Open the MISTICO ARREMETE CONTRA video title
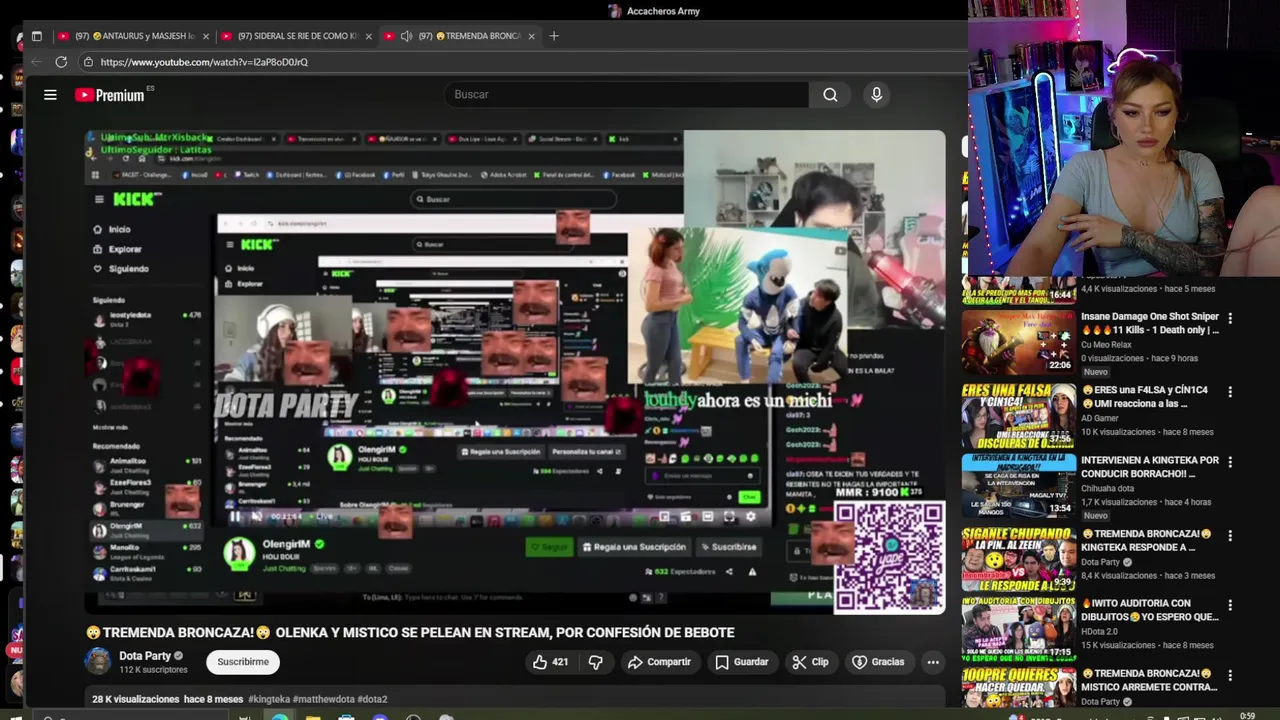This screenshot has height=720, width=1280. point(1149,680)
